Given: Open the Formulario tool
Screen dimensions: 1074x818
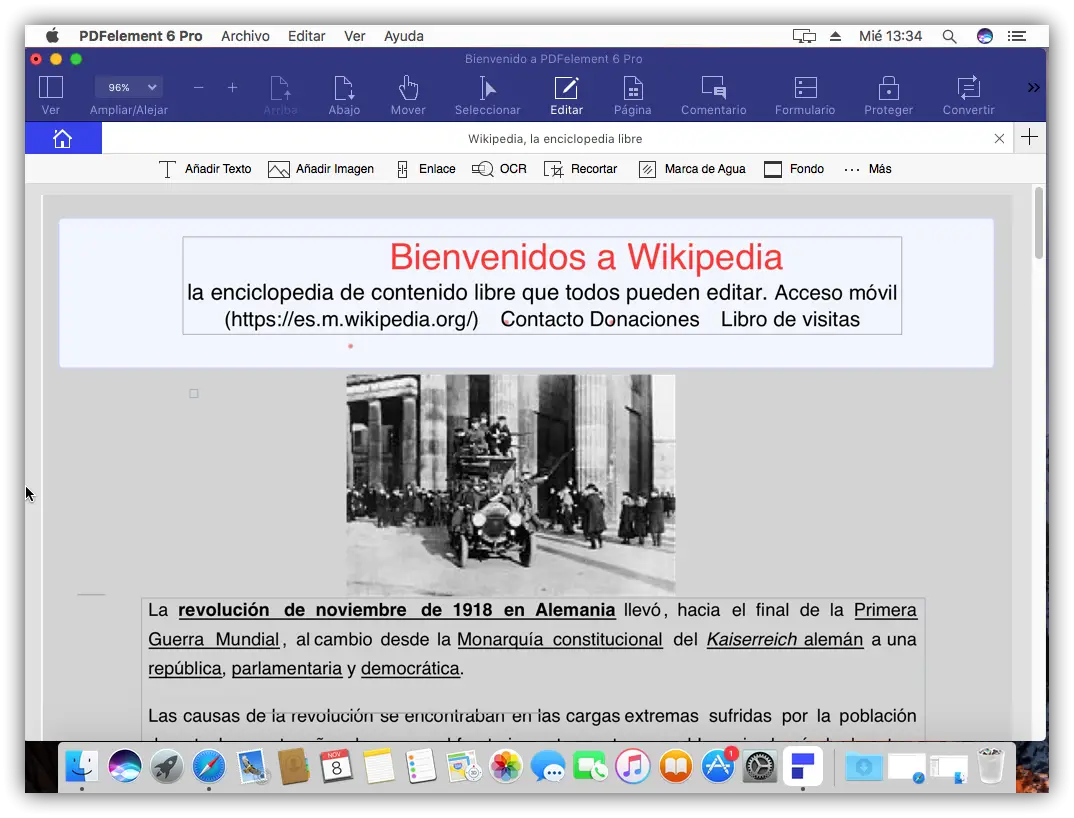Looking at the screenshot, I should [805, 88].
